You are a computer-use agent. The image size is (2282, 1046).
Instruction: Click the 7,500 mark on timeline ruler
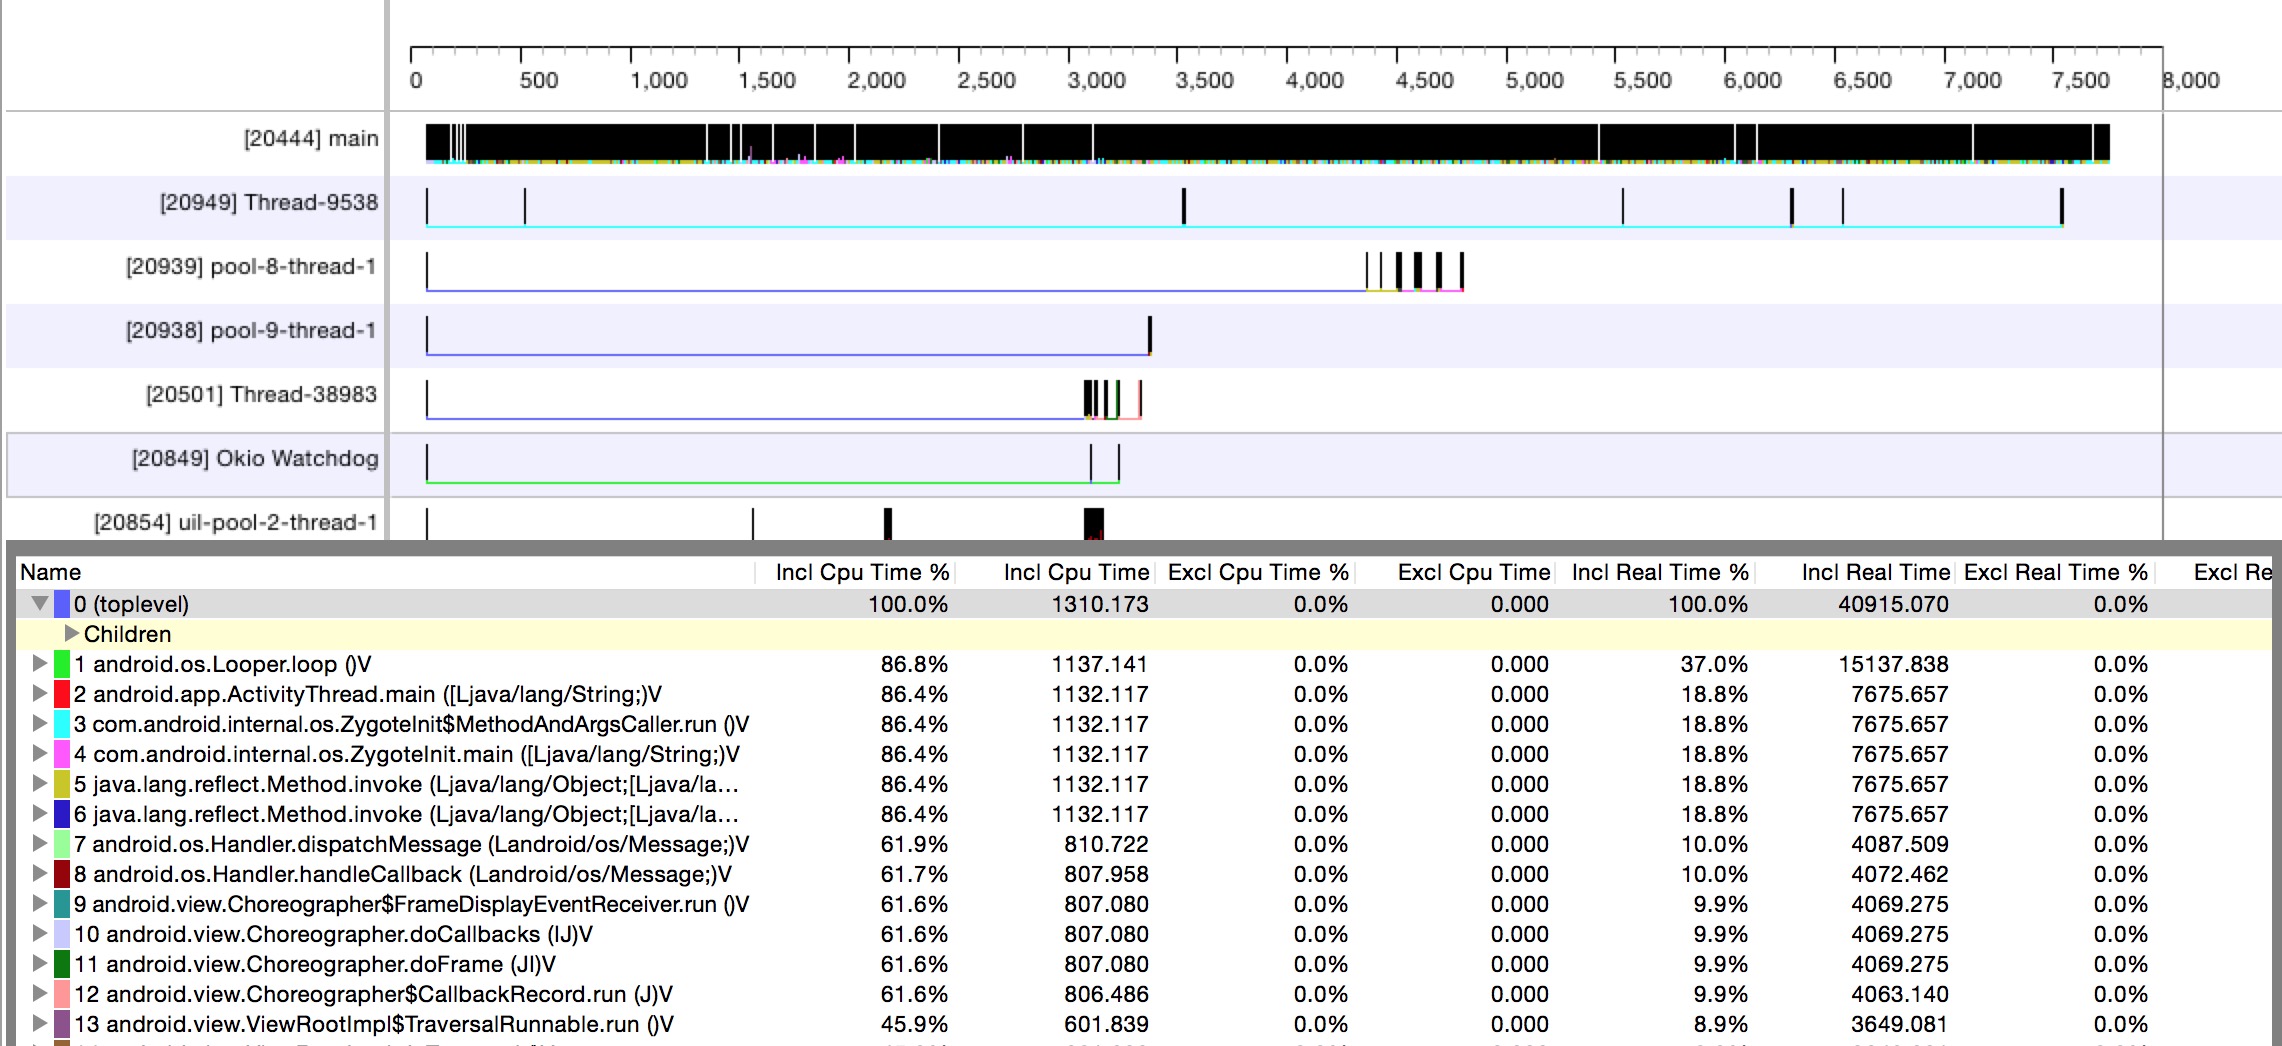tap(2081, 80)
